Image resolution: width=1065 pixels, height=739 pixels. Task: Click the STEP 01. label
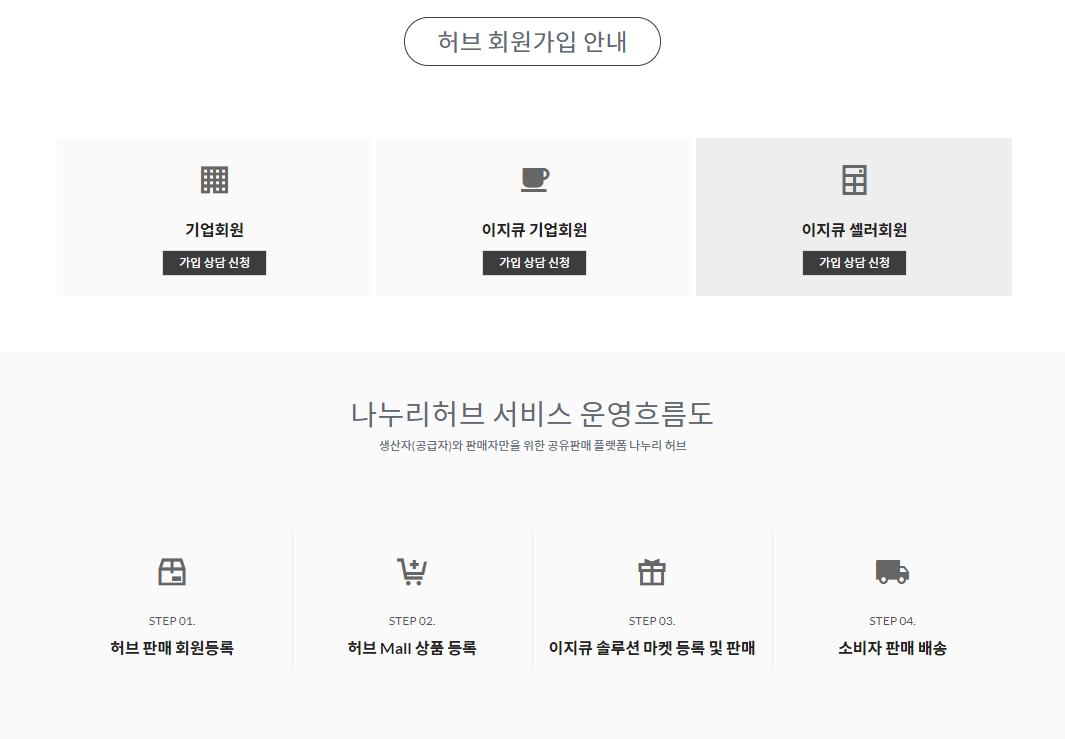click(172, 621)
